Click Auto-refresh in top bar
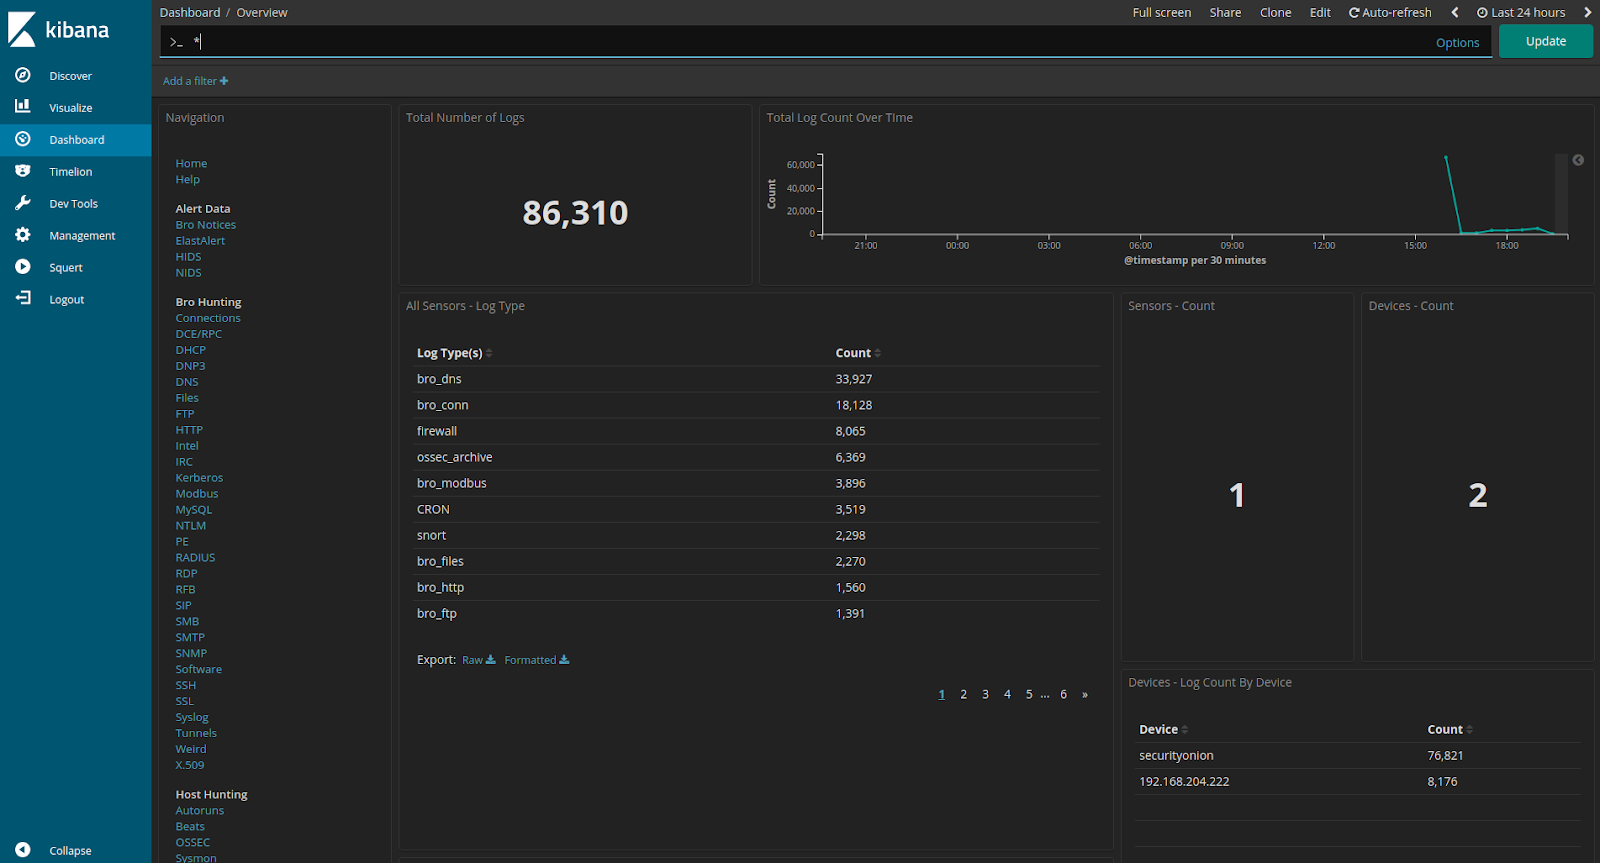Viewport: 1600px width, 863px height. click(1390, 13)
